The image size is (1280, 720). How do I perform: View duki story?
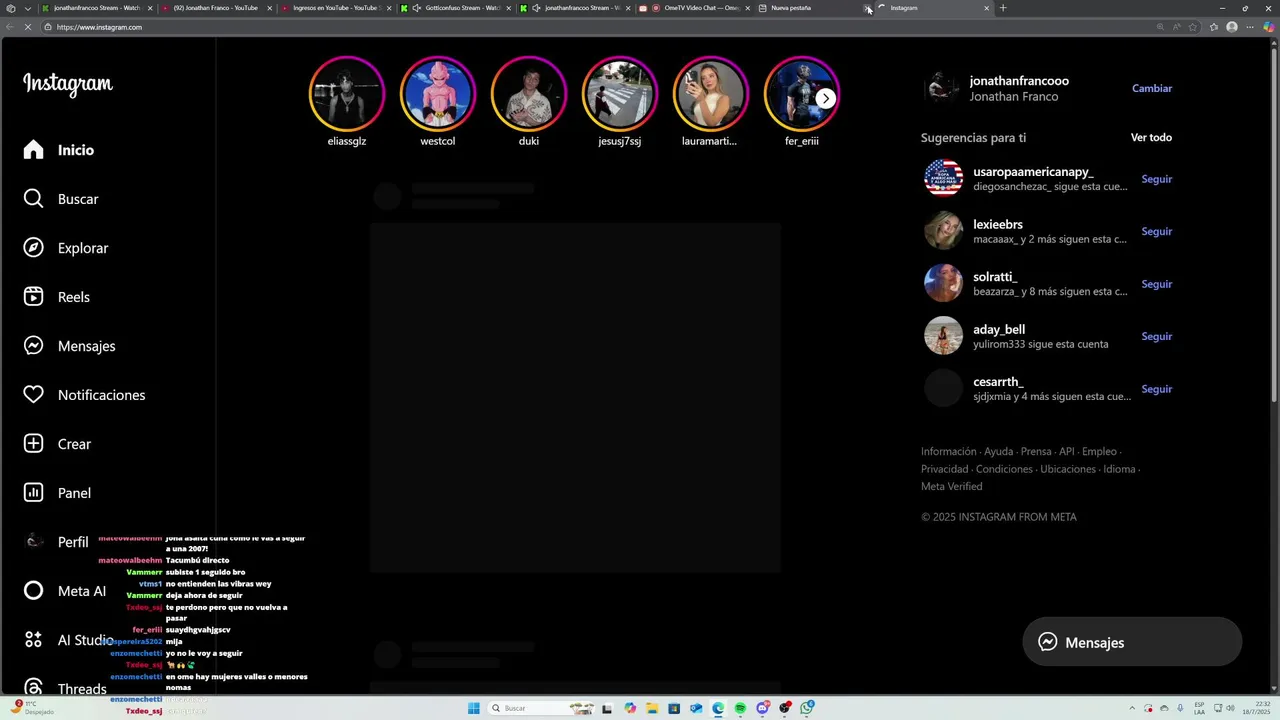529,95
